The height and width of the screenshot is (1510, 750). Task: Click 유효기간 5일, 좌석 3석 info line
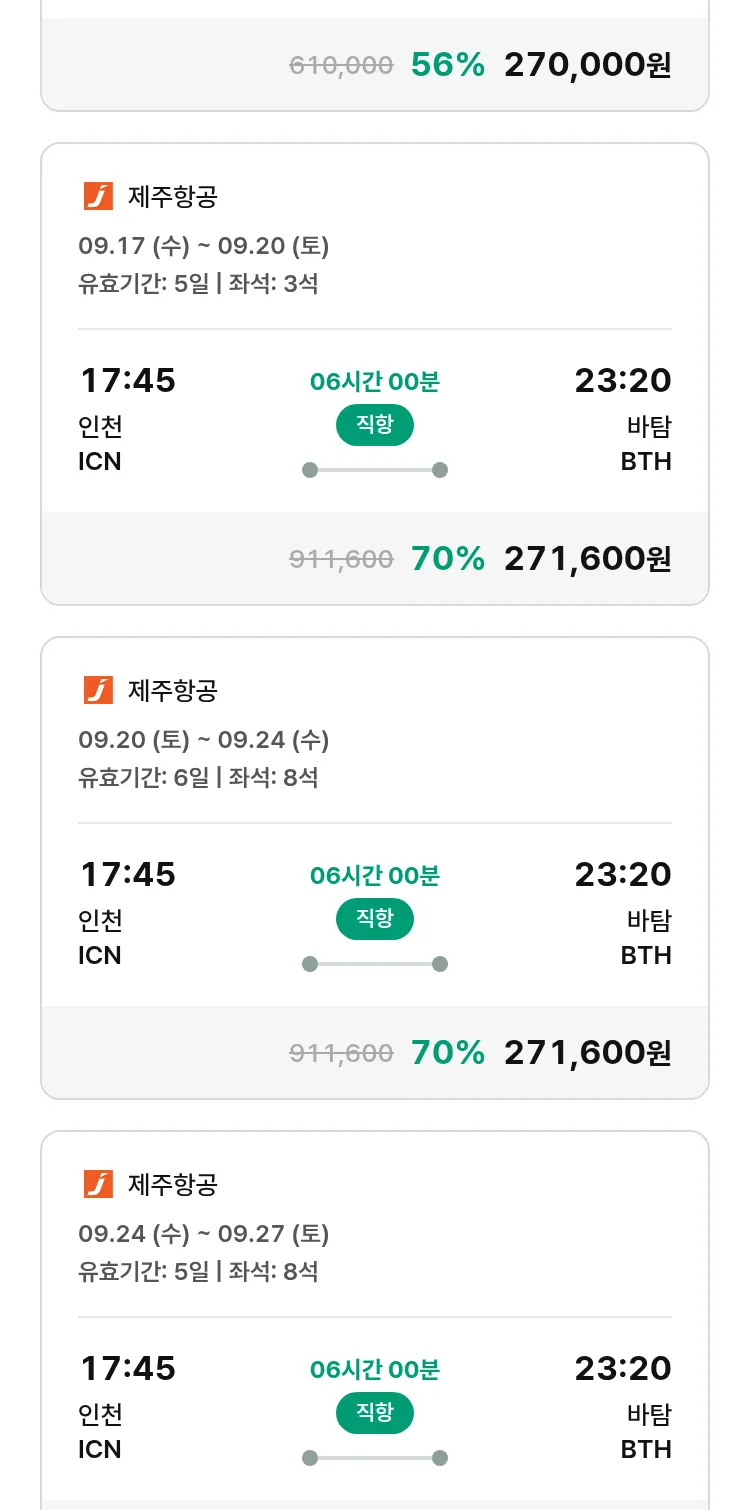(x=198, y=284)
